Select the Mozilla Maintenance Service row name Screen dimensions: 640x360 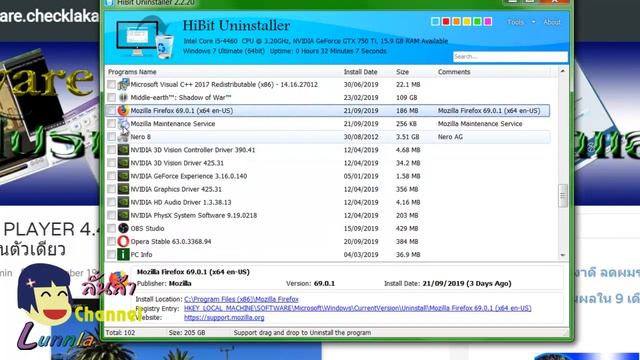click(x=173, y=124)
